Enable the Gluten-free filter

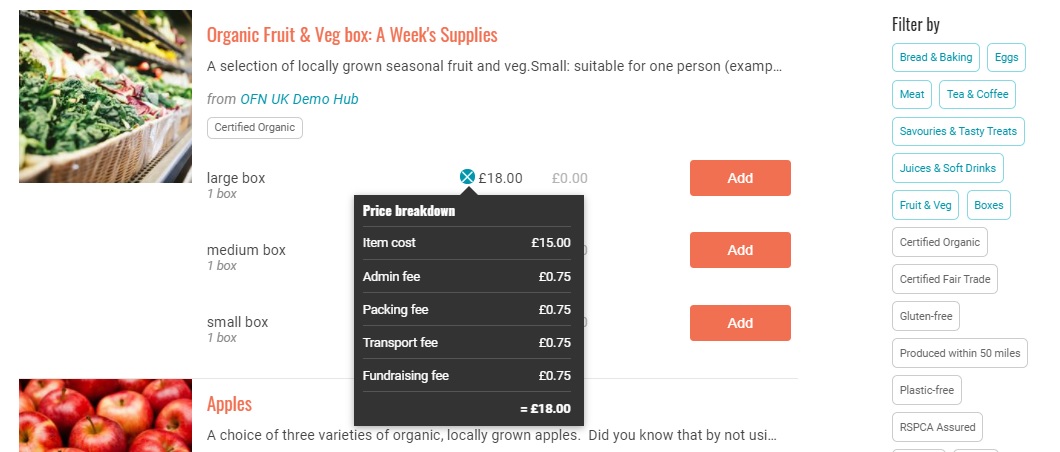tap(925, 316)
